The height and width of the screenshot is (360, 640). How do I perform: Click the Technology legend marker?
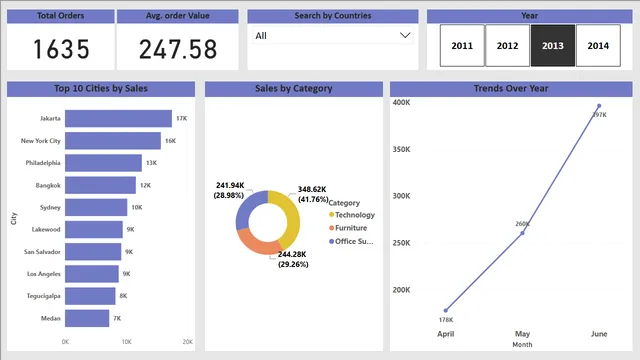tap(331, 215)
